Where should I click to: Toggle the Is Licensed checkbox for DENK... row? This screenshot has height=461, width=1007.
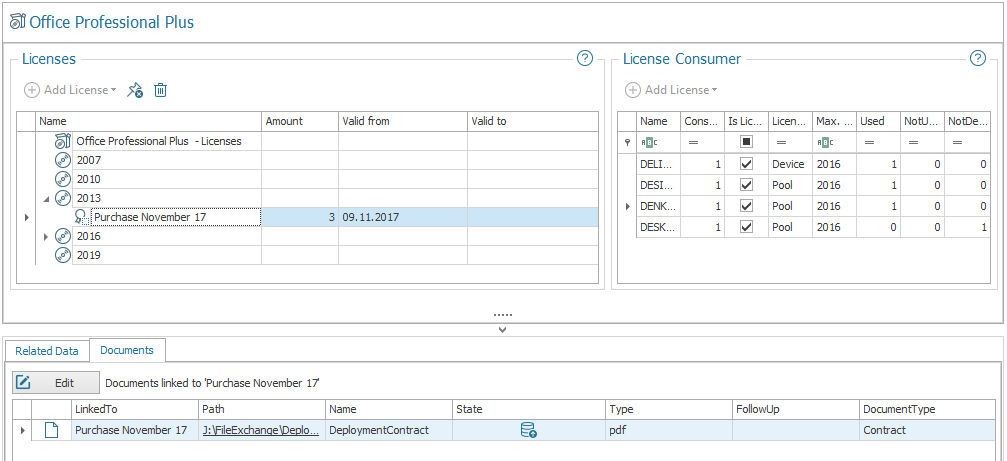click(746, 206)
